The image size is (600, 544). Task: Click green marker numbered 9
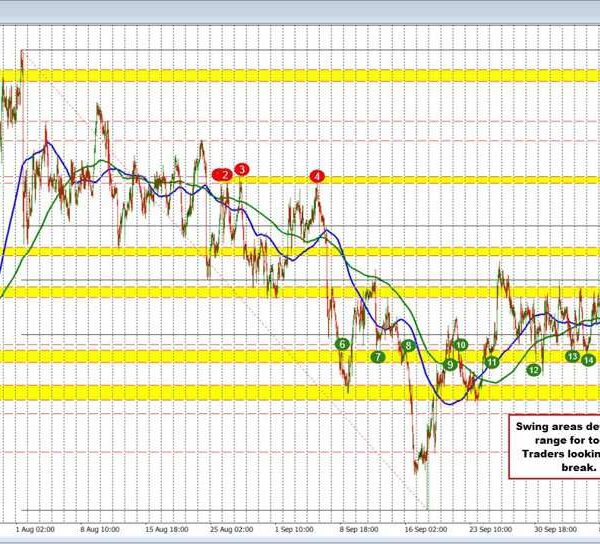point(451,365)
